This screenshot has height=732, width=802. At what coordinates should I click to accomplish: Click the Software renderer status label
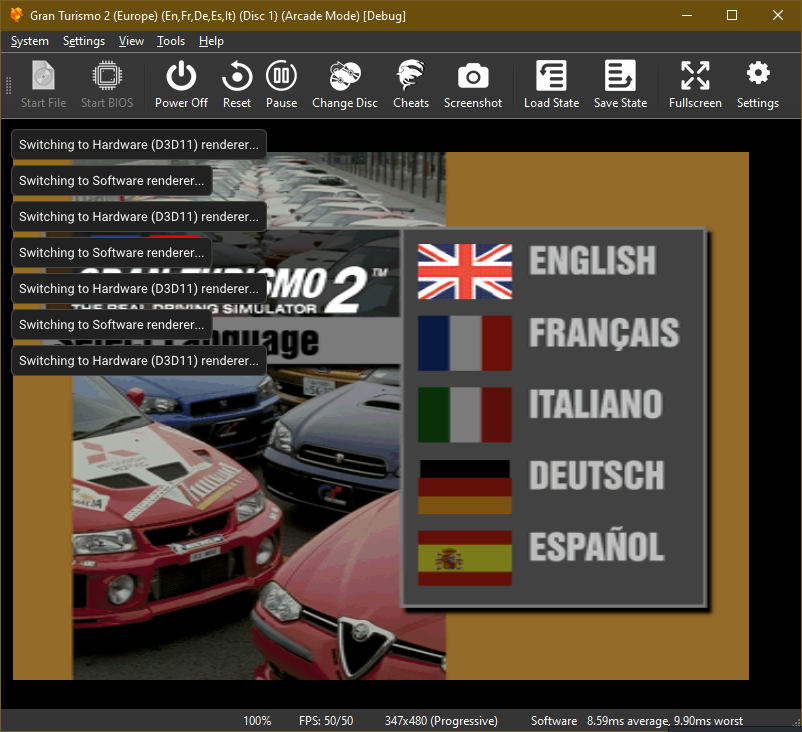tap(553, 721)
